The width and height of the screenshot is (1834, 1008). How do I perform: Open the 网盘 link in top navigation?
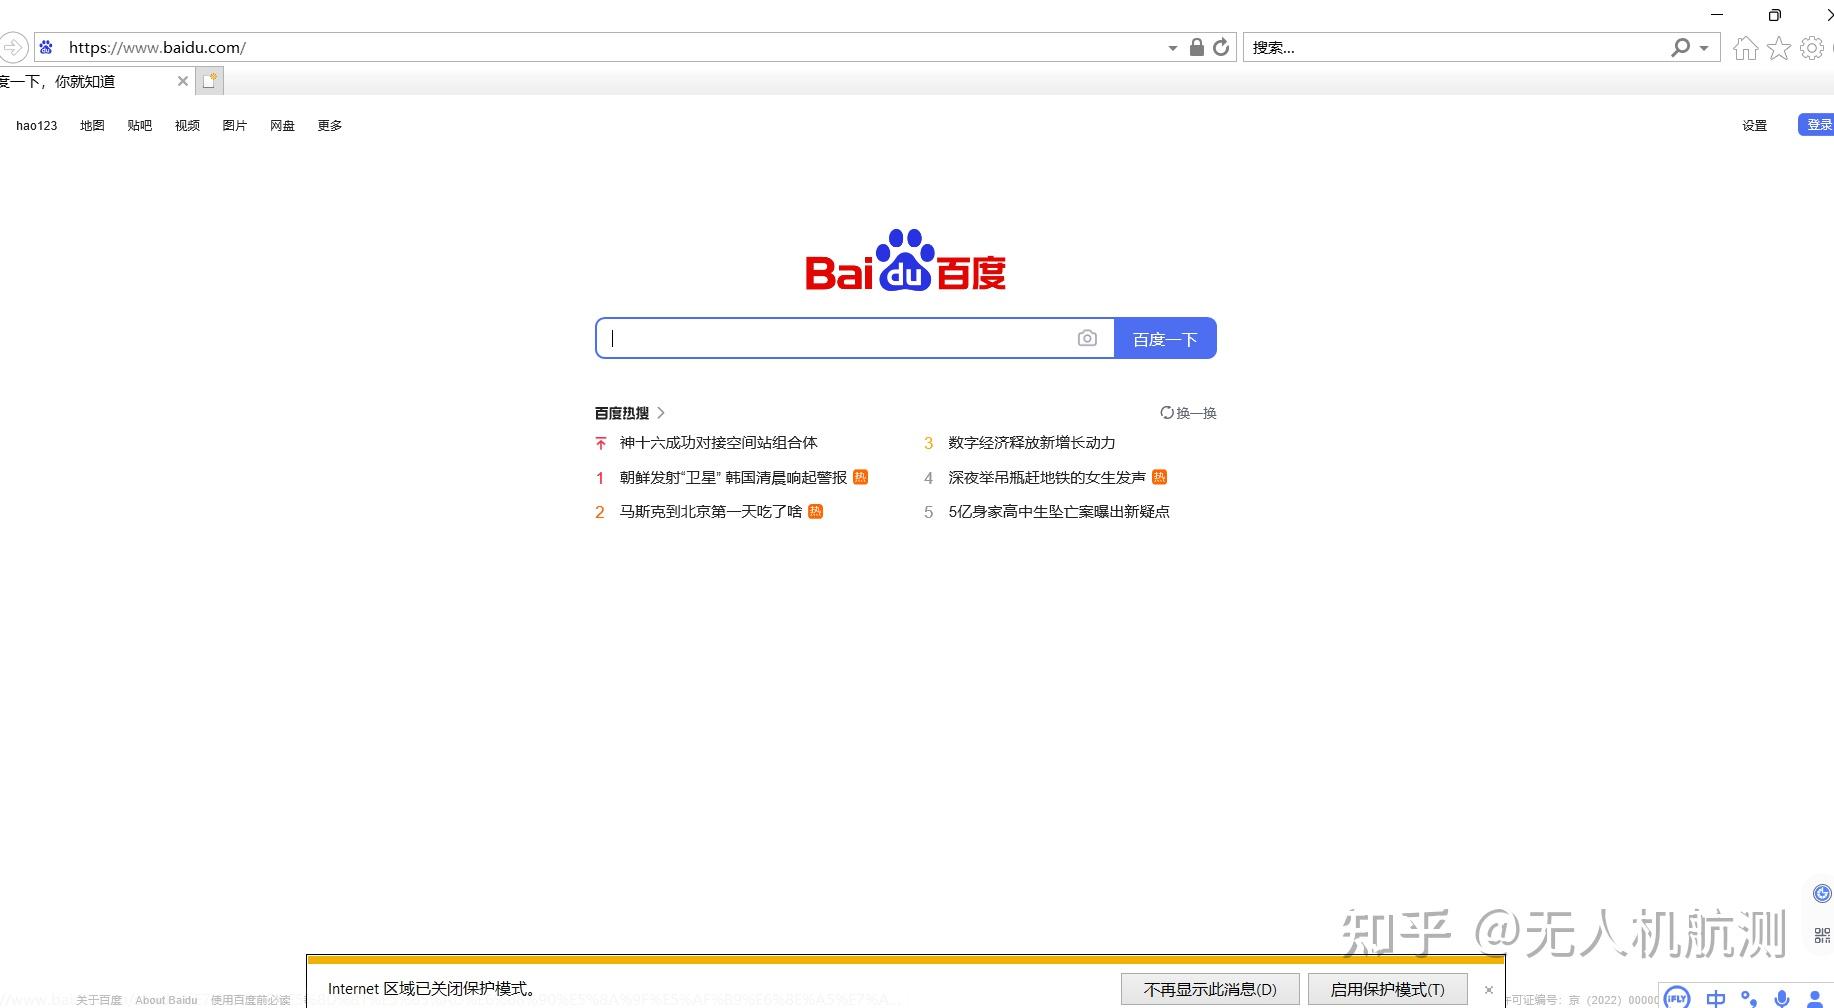[282, 126]
